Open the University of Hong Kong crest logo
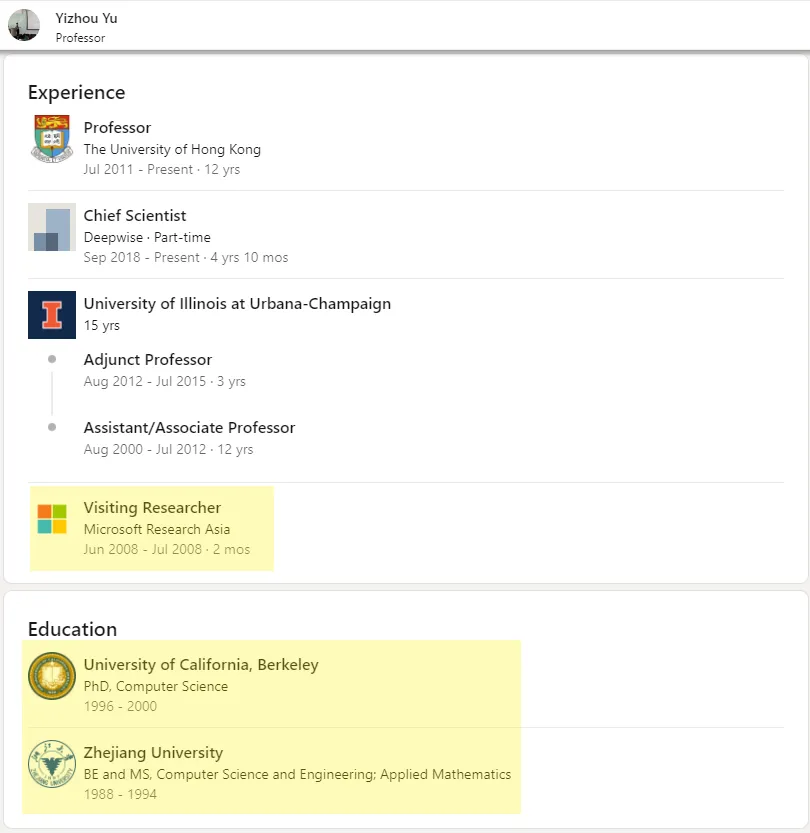The height and width of the screenshot is (833, 810). (52, 139)
